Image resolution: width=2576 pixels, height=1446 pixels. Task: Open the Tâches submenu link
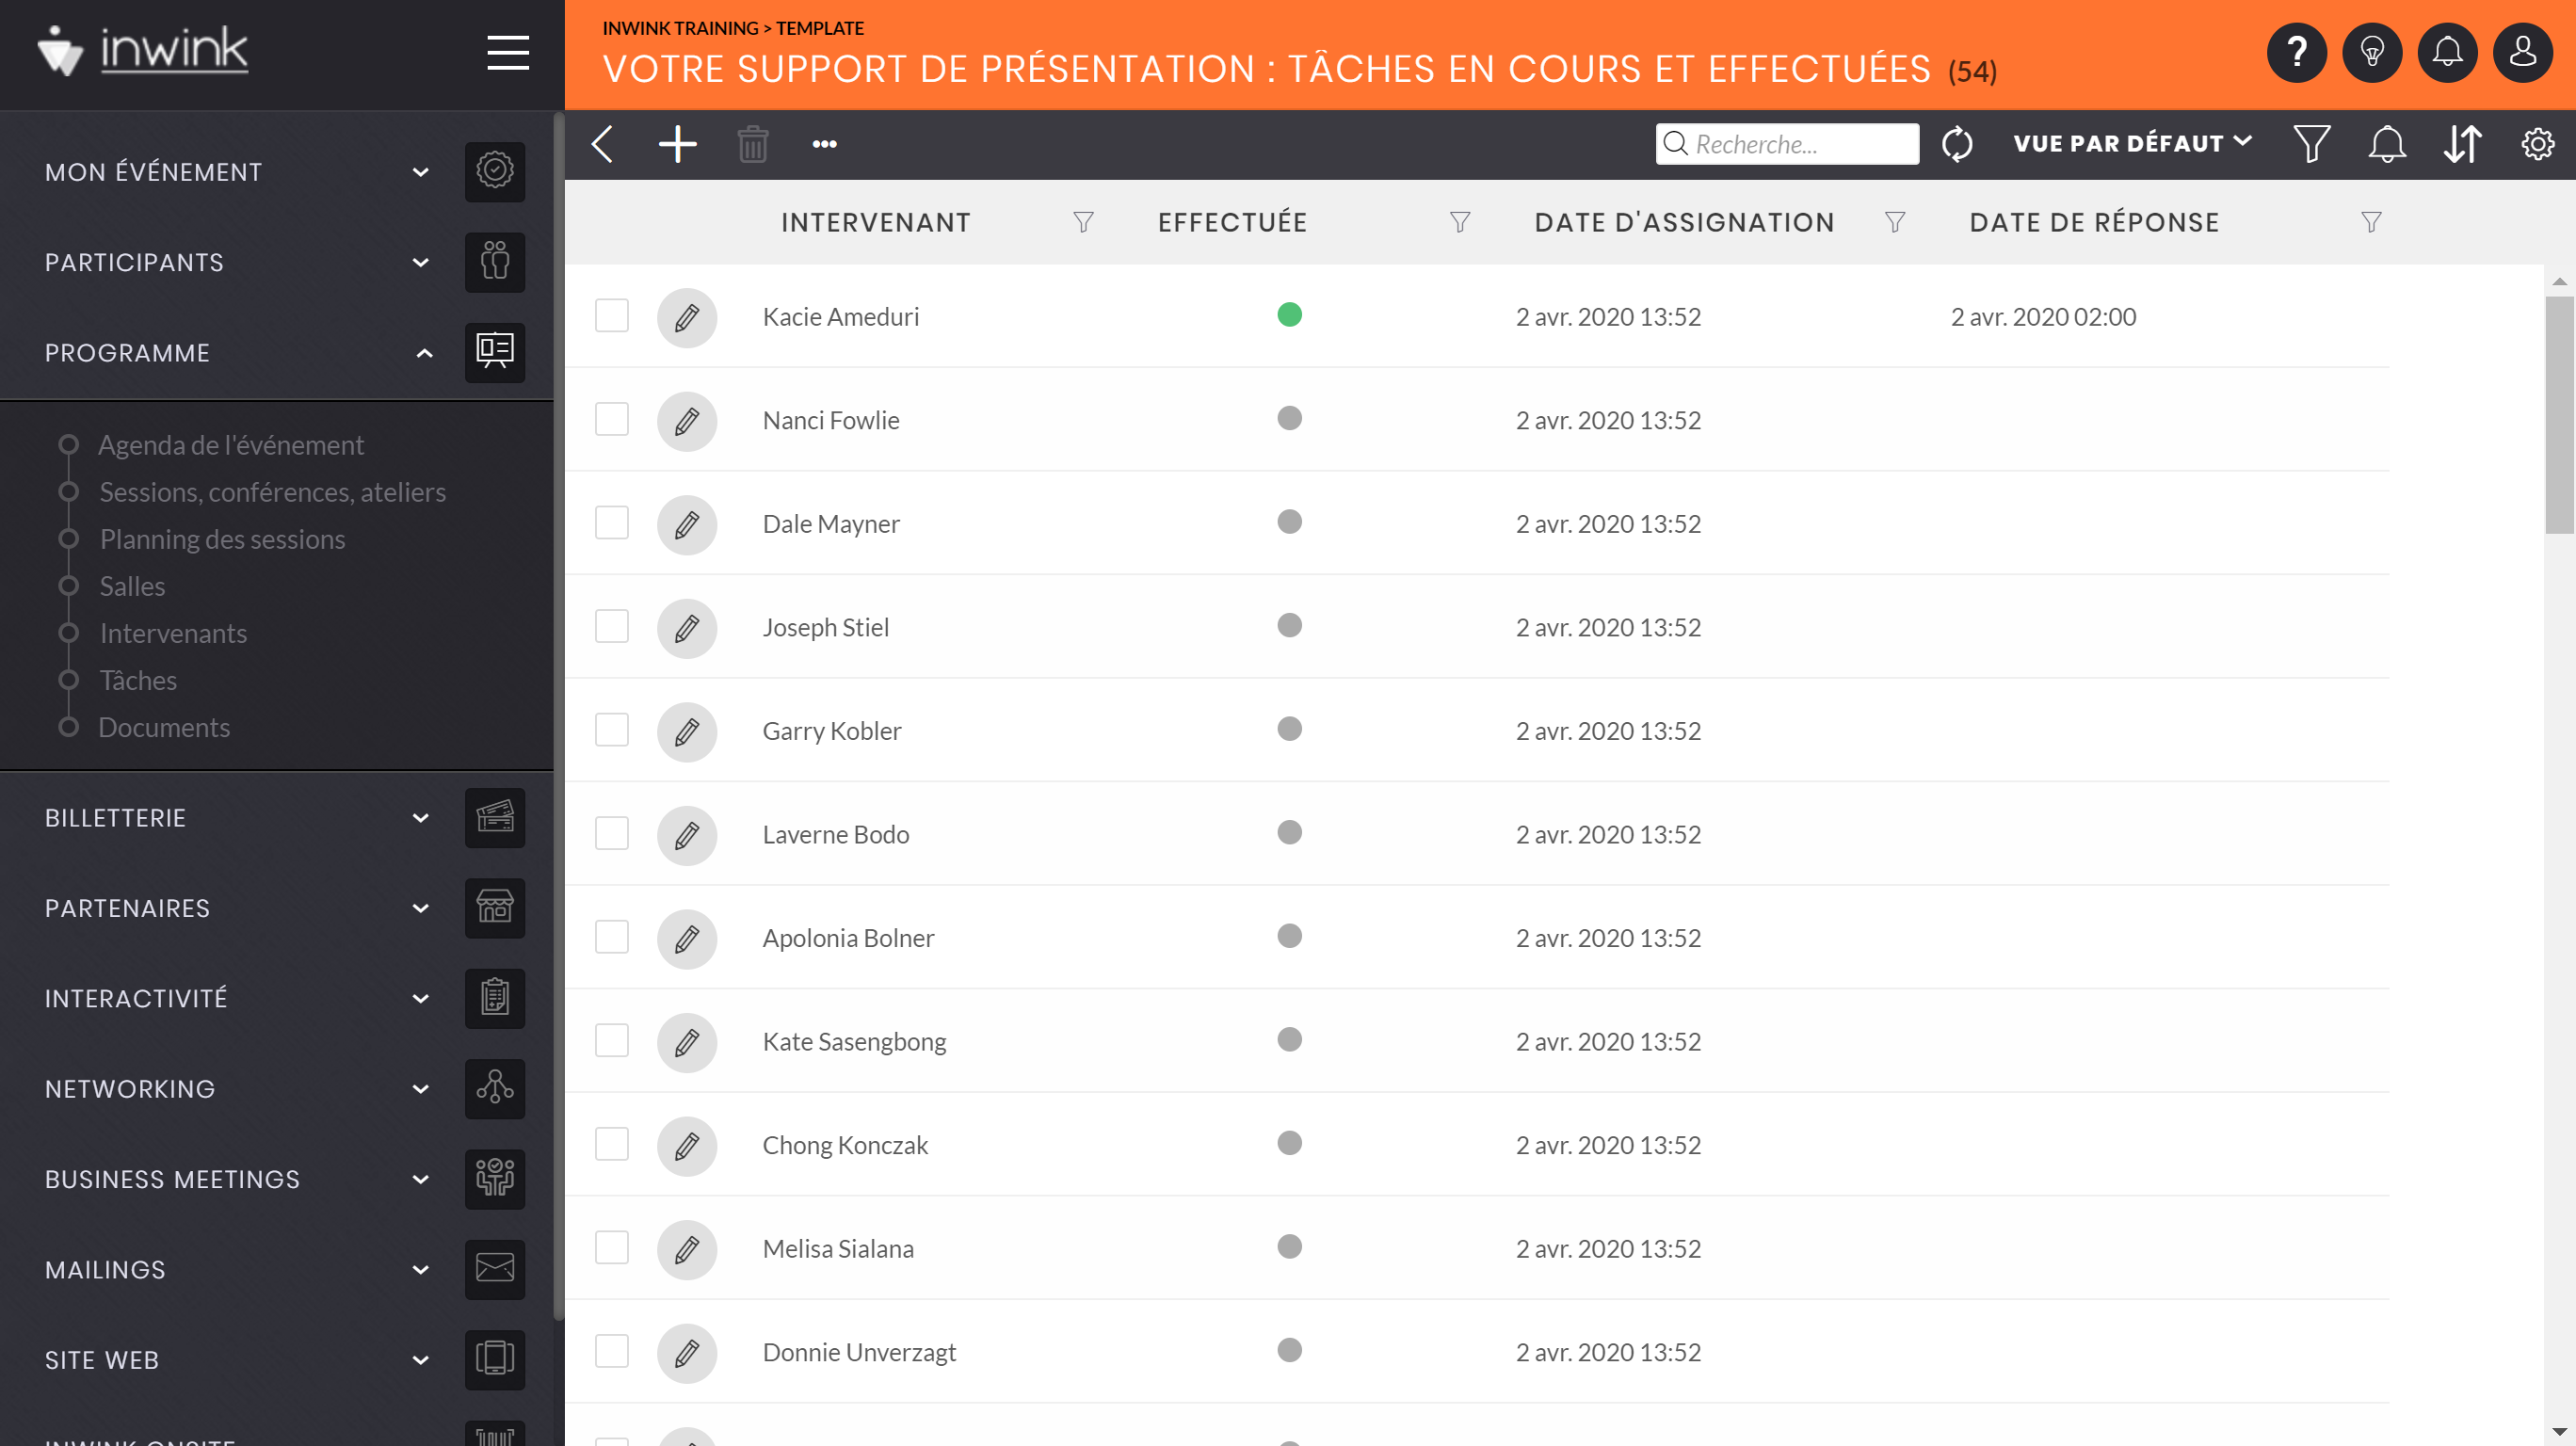tap(138, 680)
